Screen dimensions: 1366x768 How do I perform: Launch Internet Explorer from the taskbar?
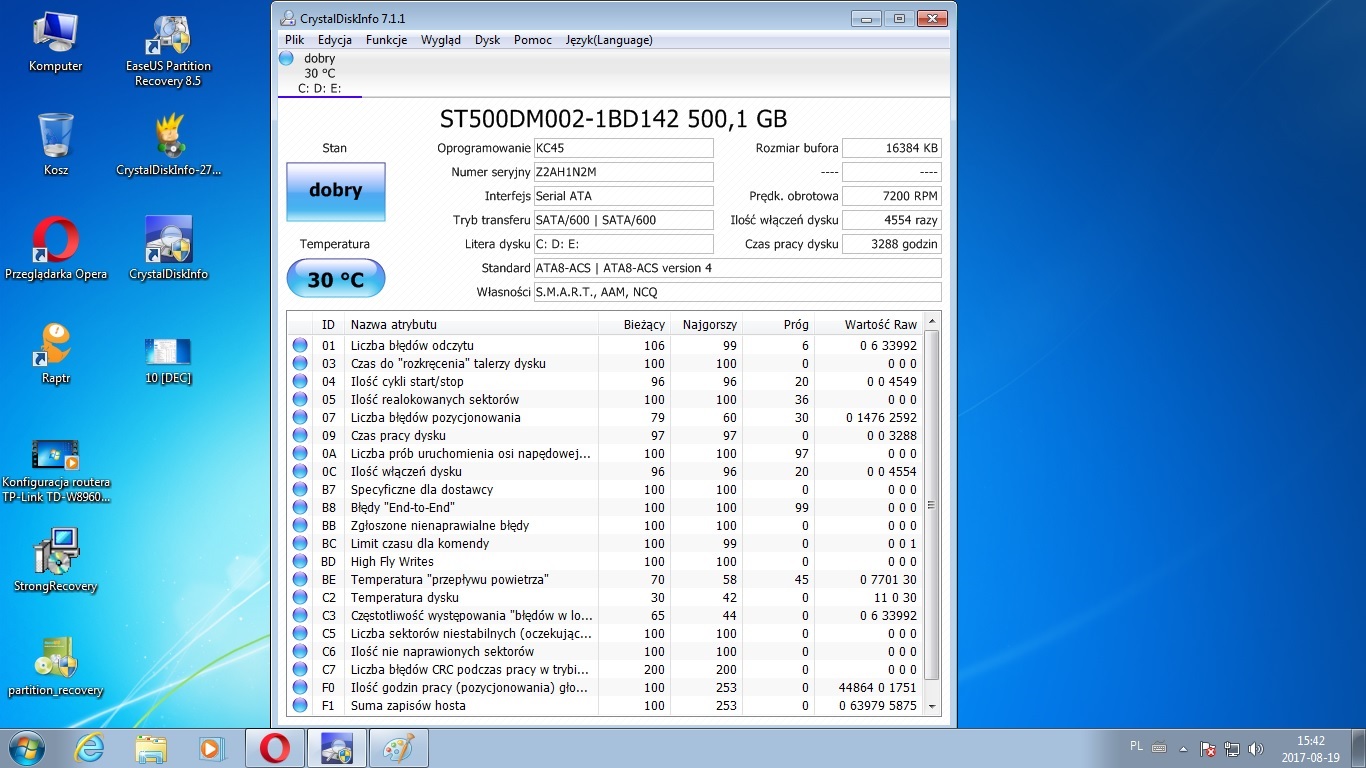click(90, 748)
